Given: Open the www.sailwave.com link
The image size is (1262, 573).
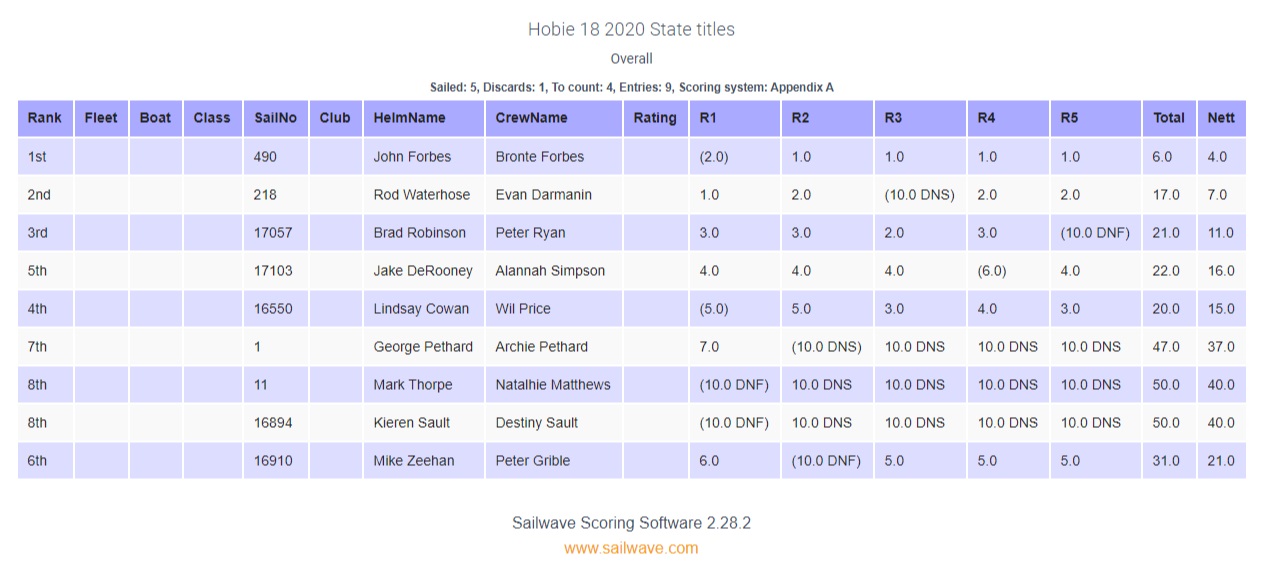Looking at the screenshot, I should point(631,548).
